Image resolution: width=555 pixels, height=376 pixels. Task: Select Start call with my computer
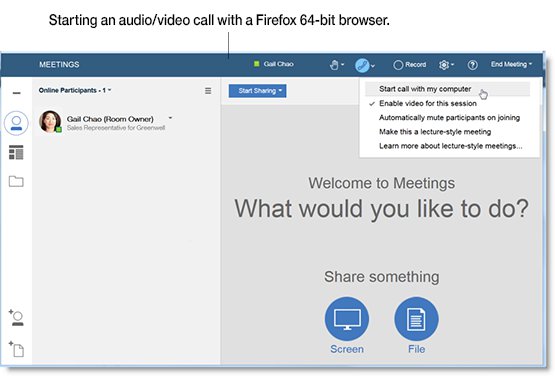pos(447,89)
